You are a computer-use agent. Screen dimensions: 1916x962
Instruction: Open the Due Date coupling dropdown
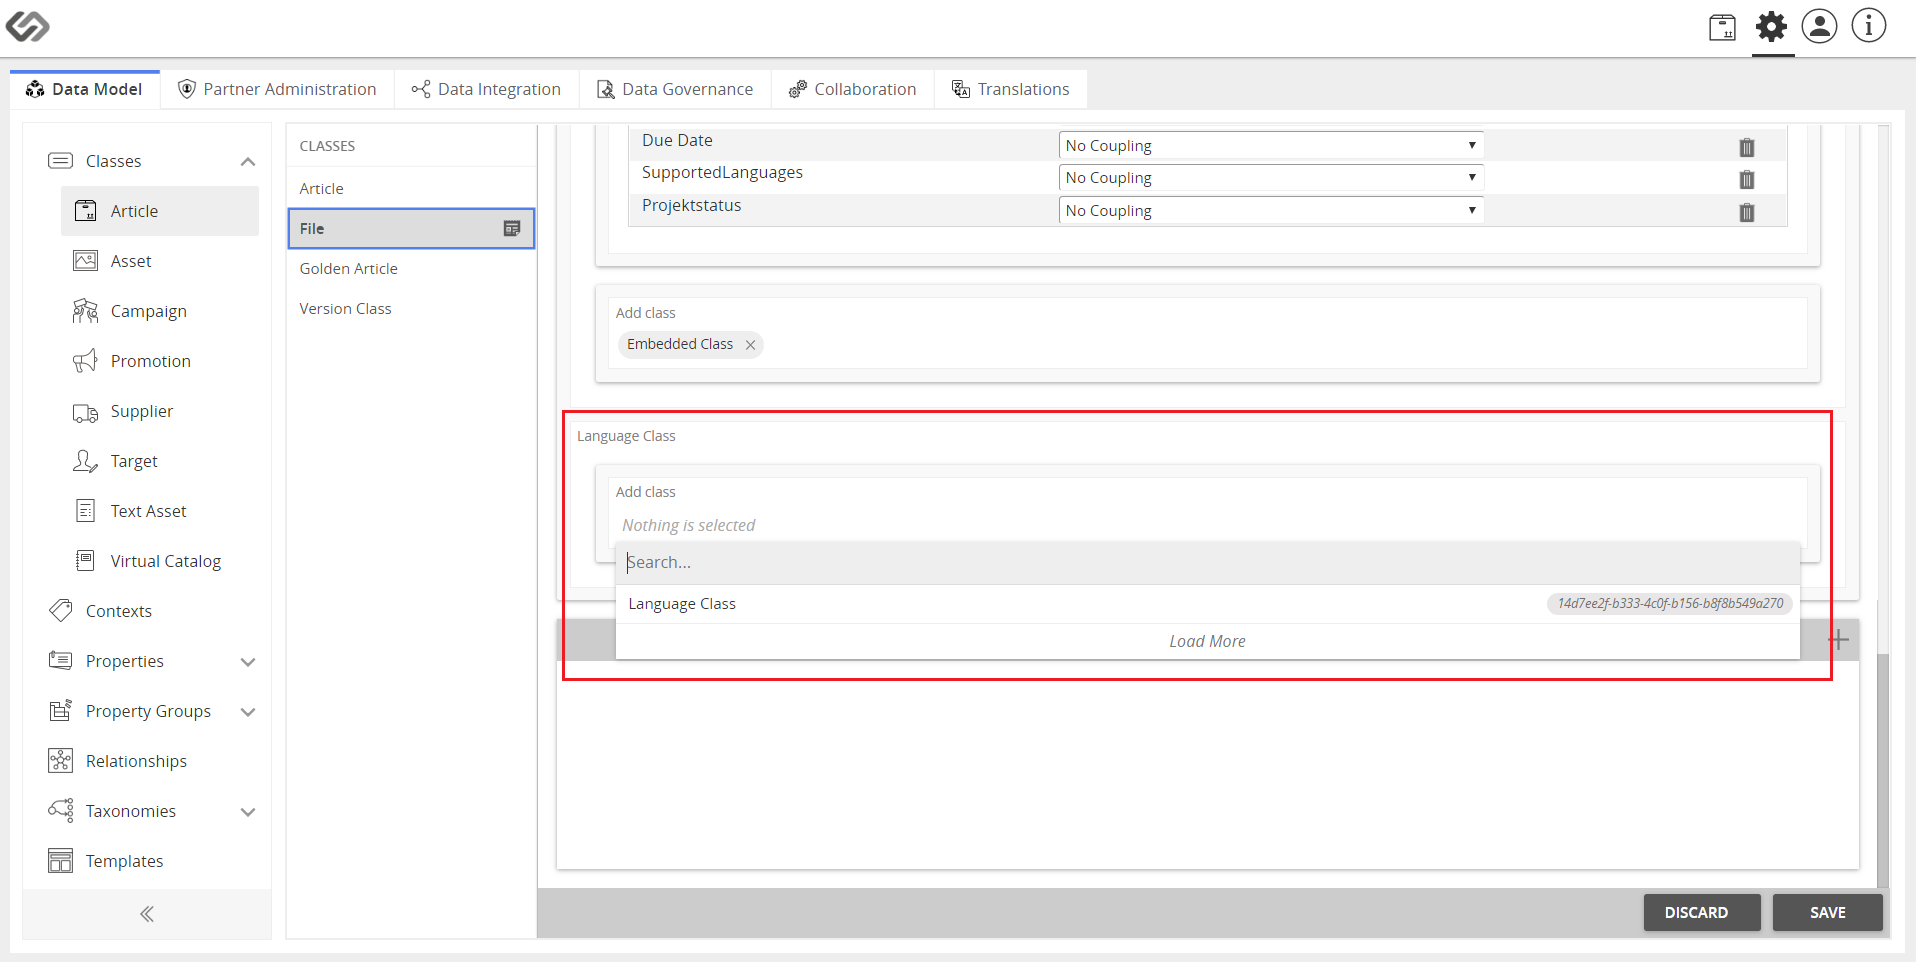click(1271, 145)
